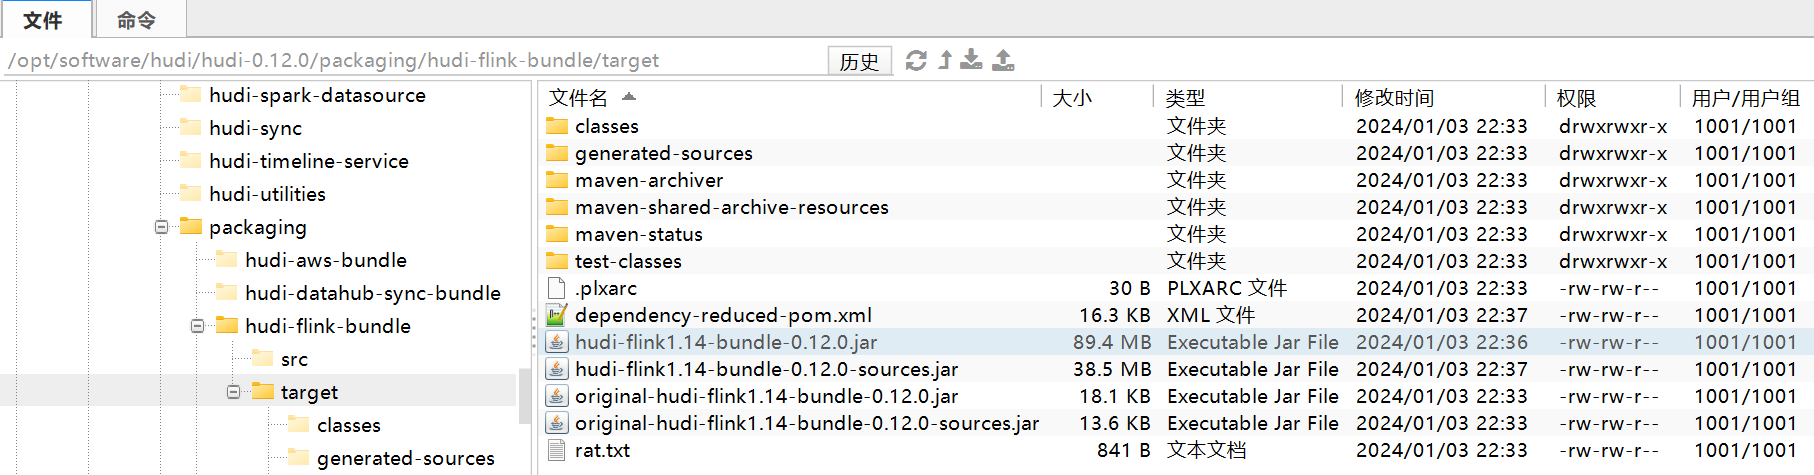This screenshot has height=475, width=1814.
Task: Select hudi-flink-bundle in the tree
Action: pos(328,326)
